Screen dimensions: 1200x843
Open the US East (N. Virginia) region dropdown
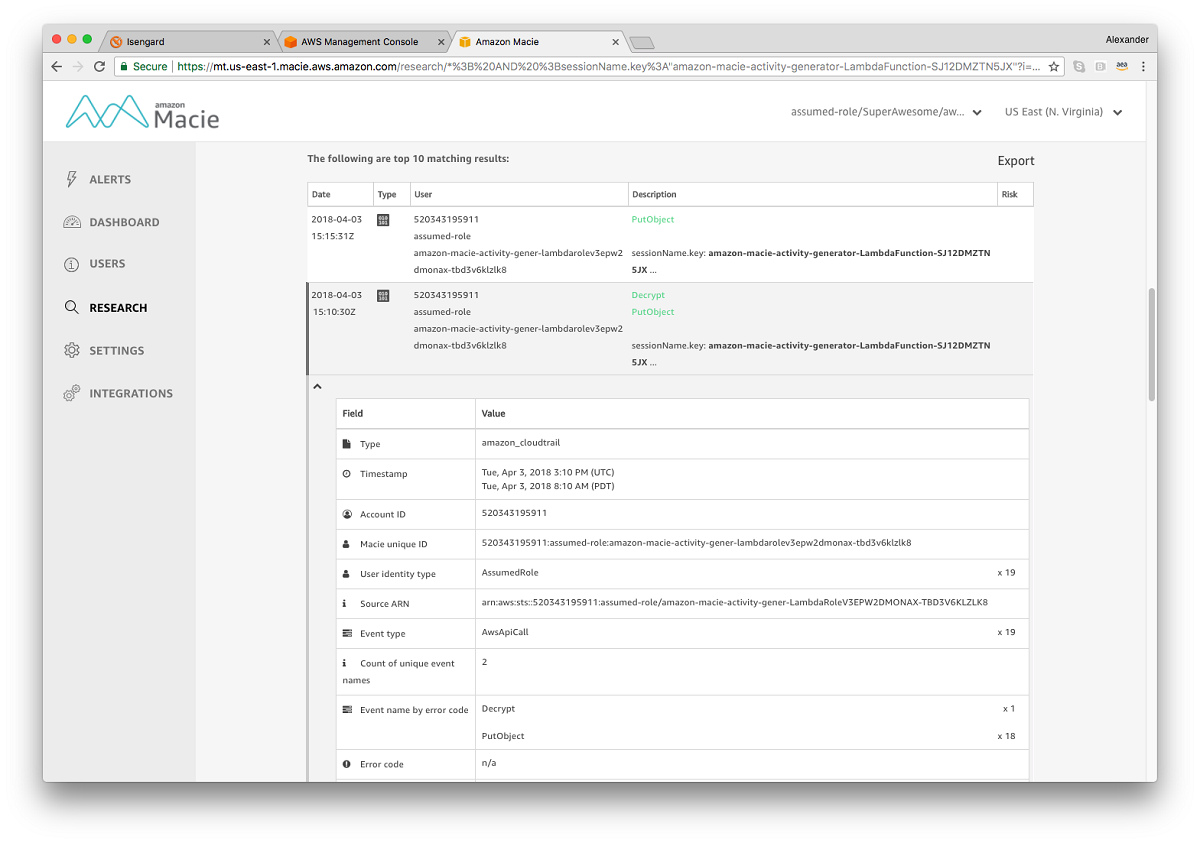pyautogui.click(x=1062, y=112)
